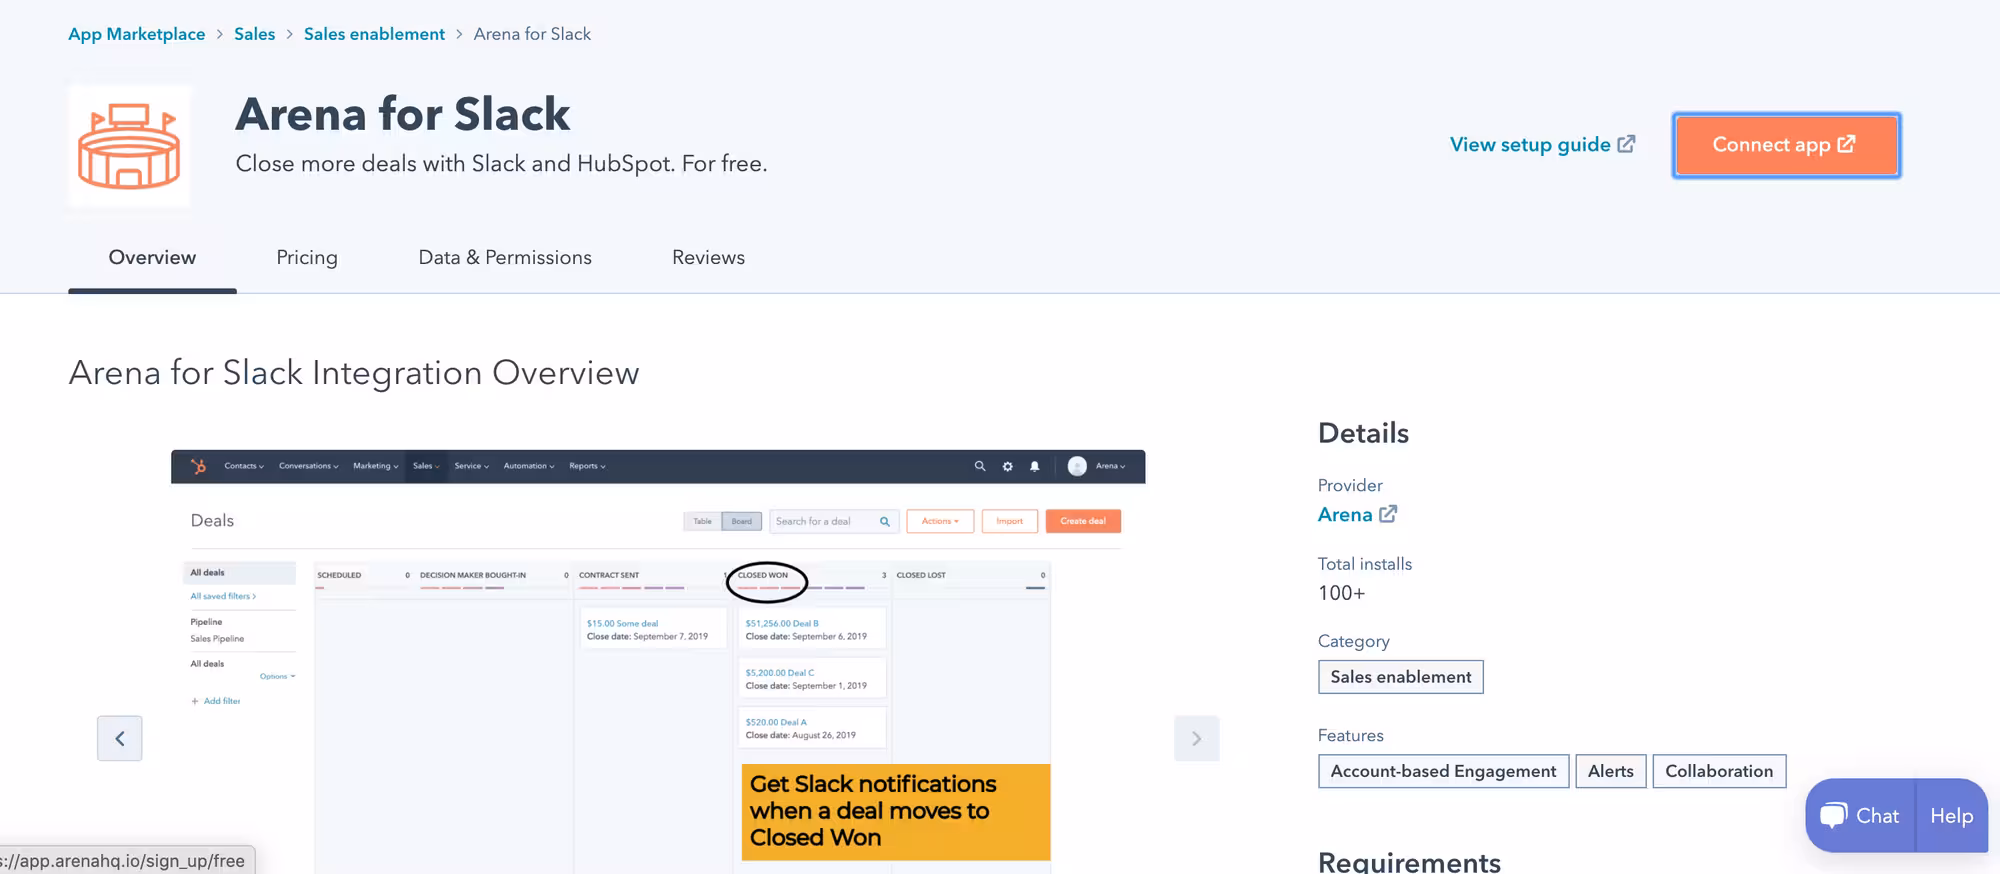Click the HubSpot deals board screenshot
Image resolution: width=2000 pixels, height=874 pixels.
pyautogui.click(x=658, y=662)
